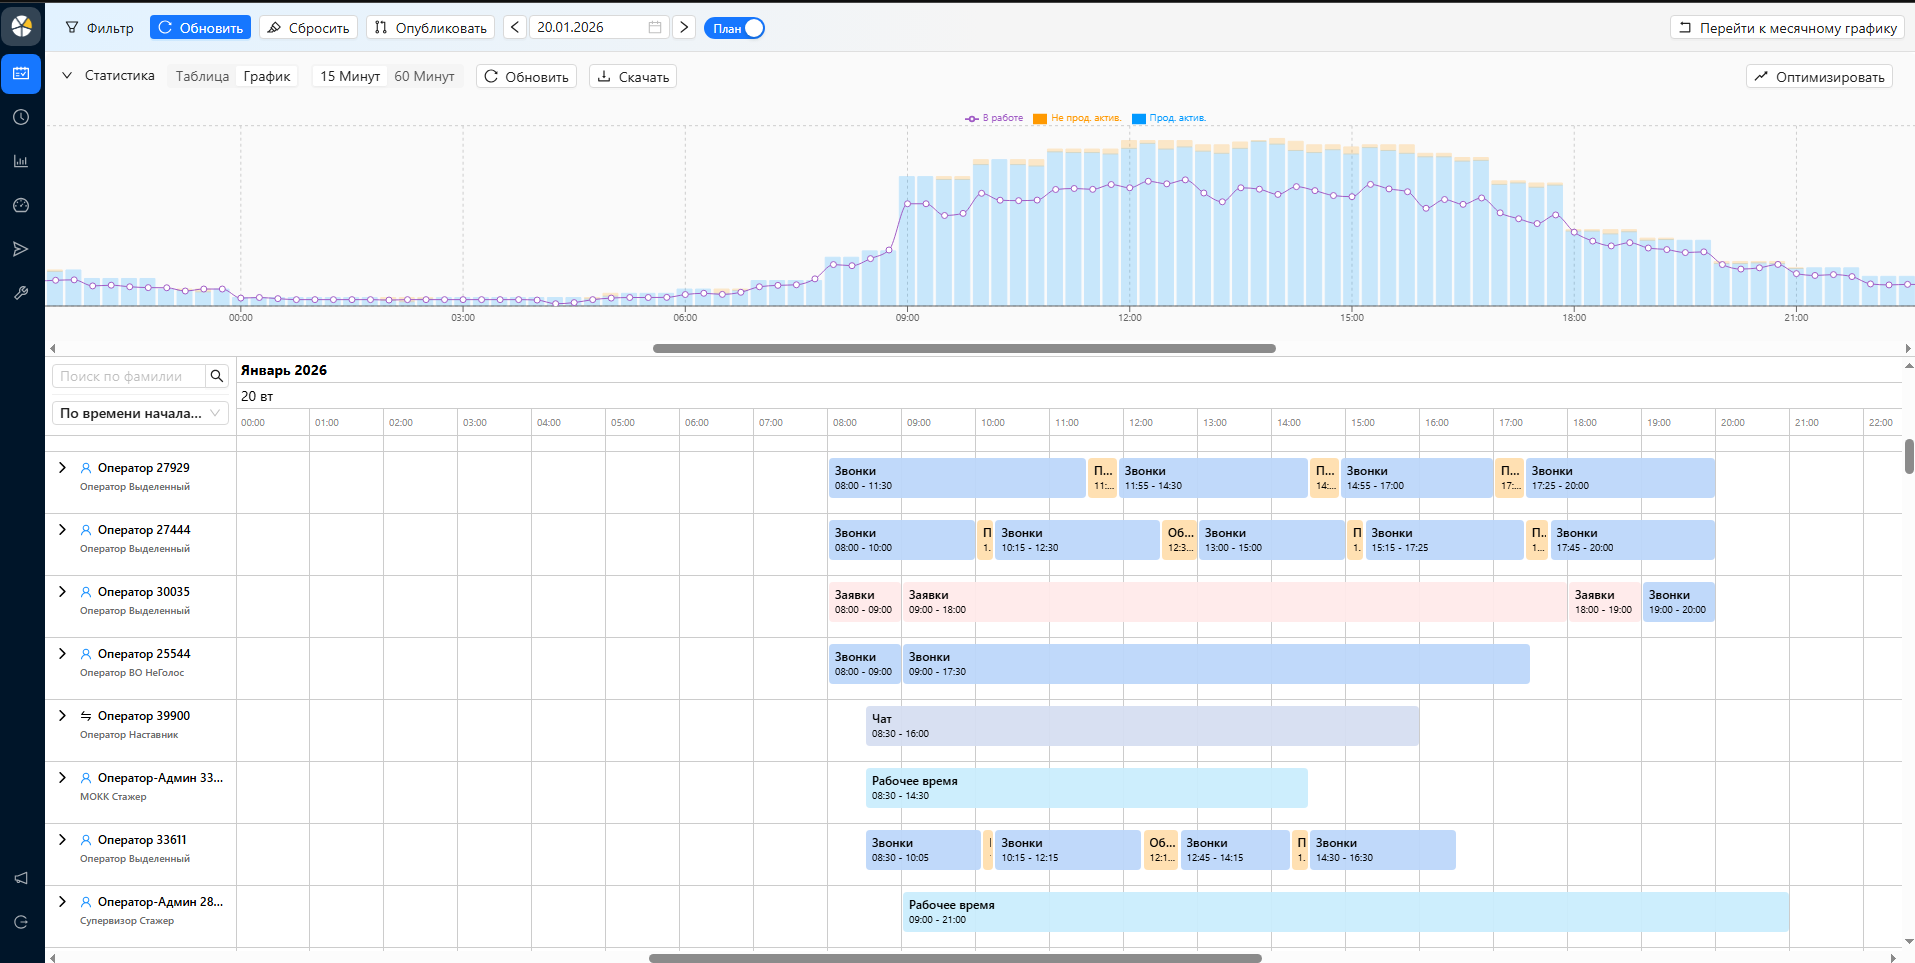The height and width of the screenshot is (963, 1915).
Task: Switch to the Таблица view tab
Action: pos(202,77)
